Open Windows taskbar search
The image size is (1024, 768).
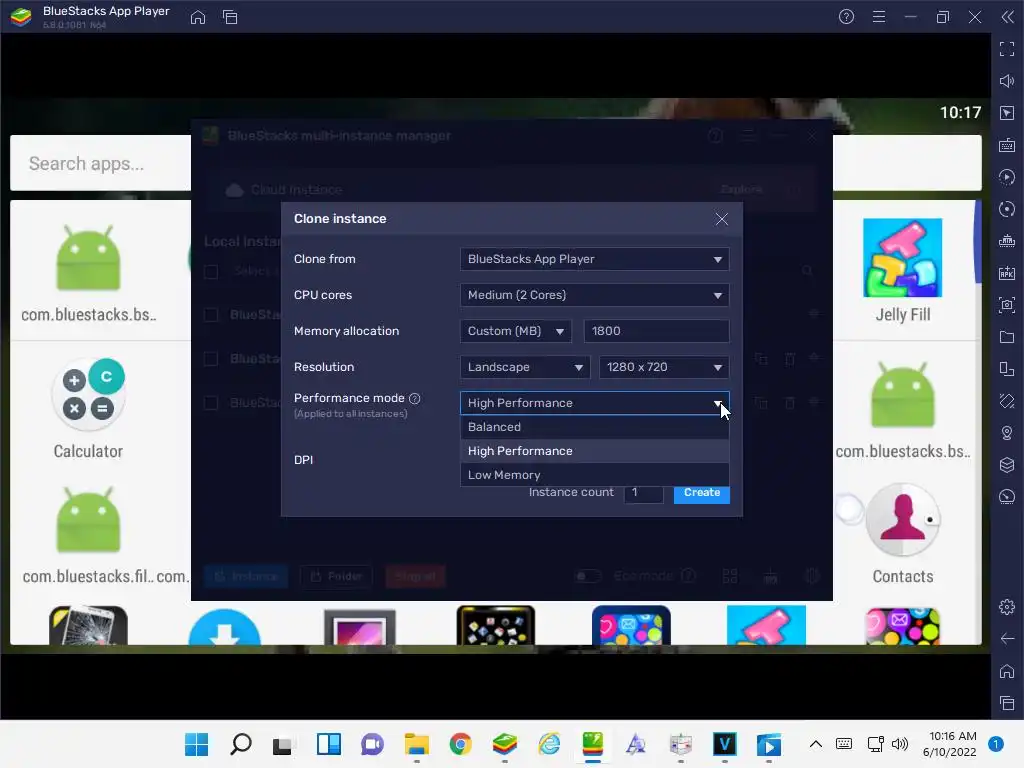240,744
